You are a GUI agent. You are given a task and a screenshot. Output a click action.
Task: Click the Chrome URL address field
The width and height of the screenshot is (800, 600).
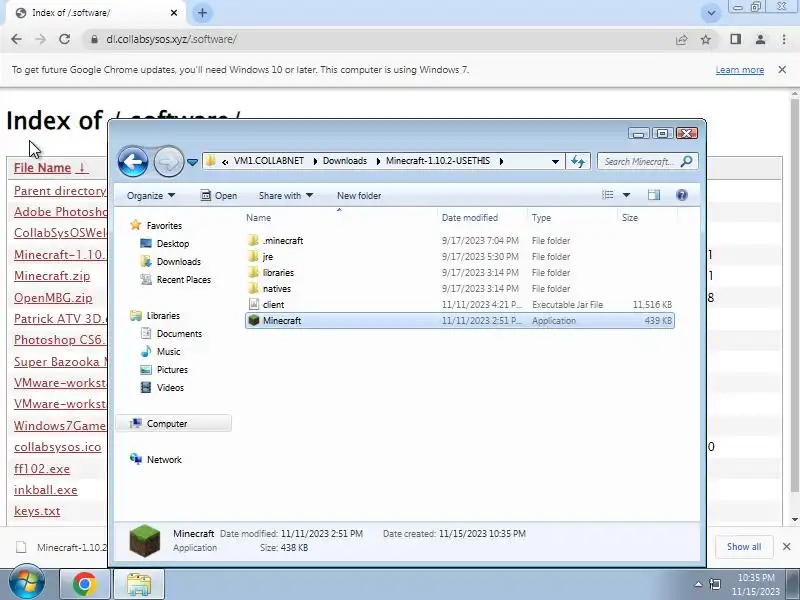click(378, 39)
